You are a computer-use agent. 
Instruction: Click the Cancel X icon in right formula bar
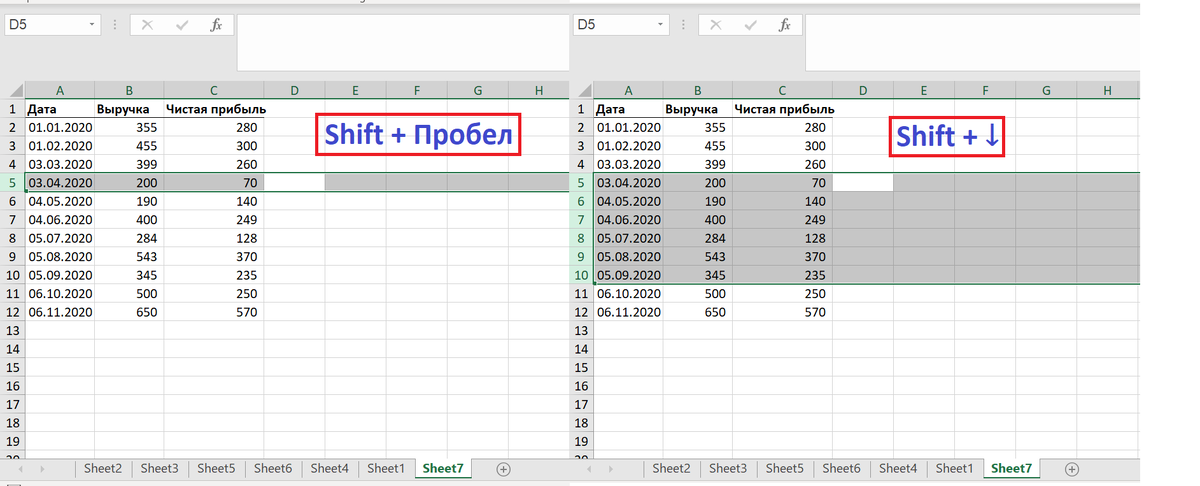tap(715, 25)
